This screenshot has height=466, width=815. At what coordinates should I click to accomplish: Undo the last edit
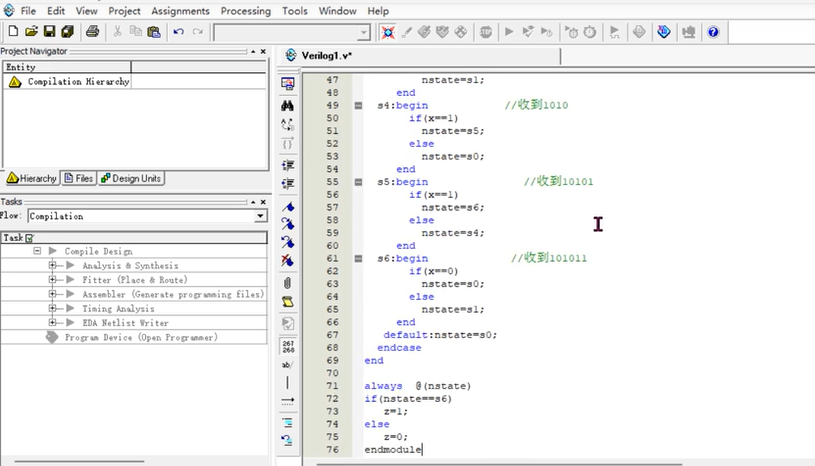pos(179,32)
